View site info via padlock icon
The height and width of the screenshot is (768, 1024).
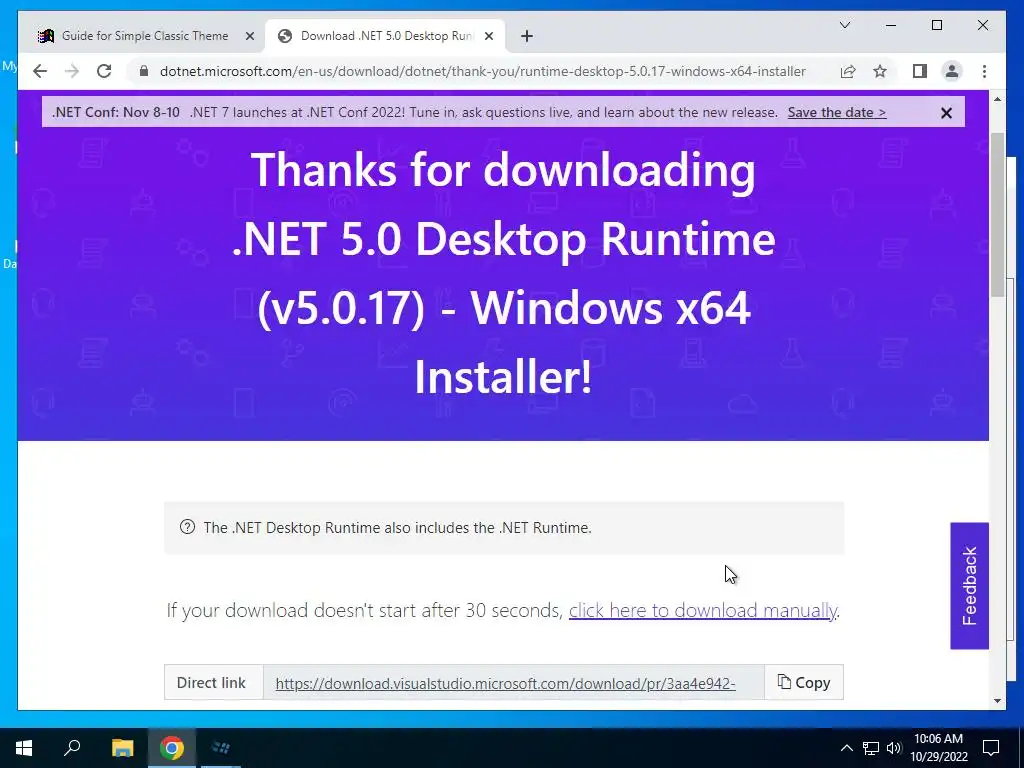click(144, 71)
